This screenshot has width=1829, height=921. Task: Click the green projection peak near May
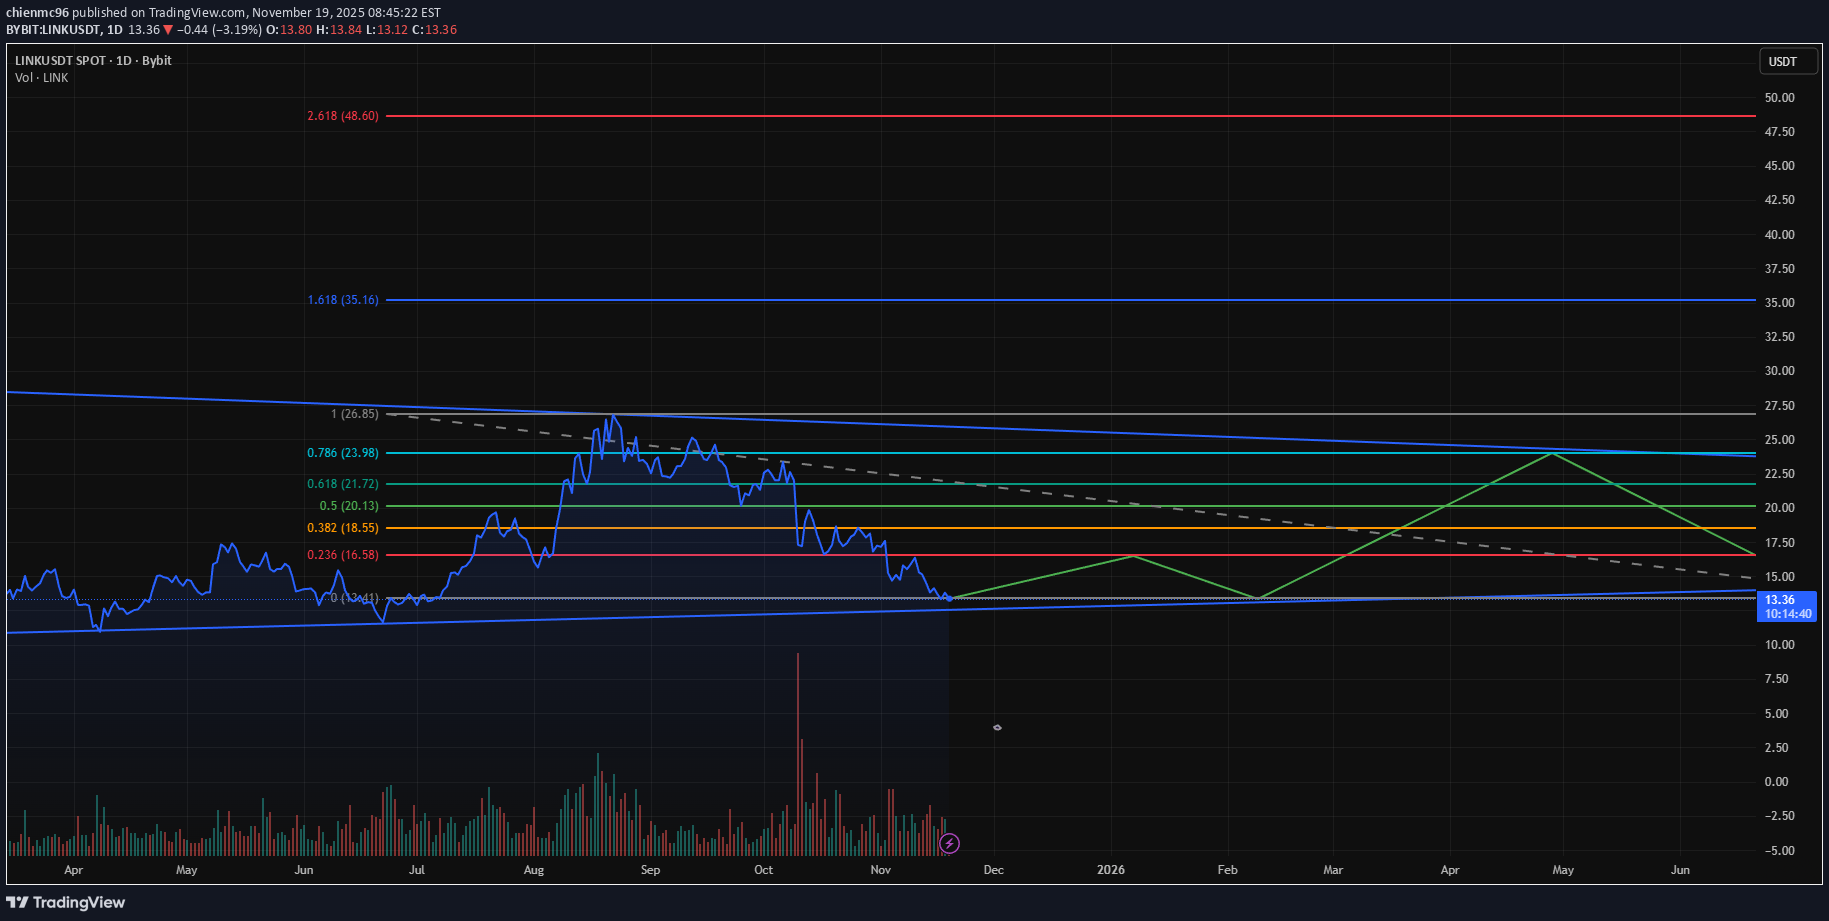pos(1551,454)
